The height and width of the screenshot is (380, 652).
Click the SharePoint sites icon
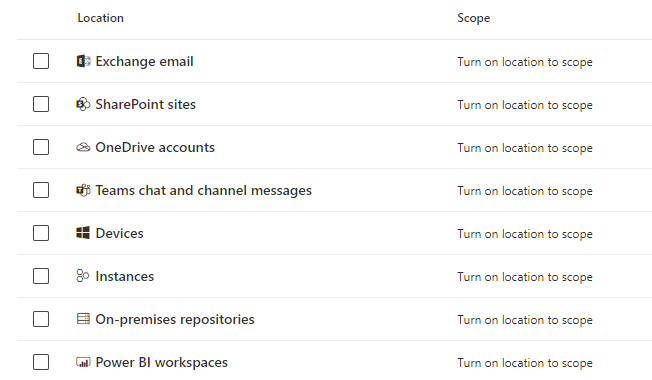[83, 104]
